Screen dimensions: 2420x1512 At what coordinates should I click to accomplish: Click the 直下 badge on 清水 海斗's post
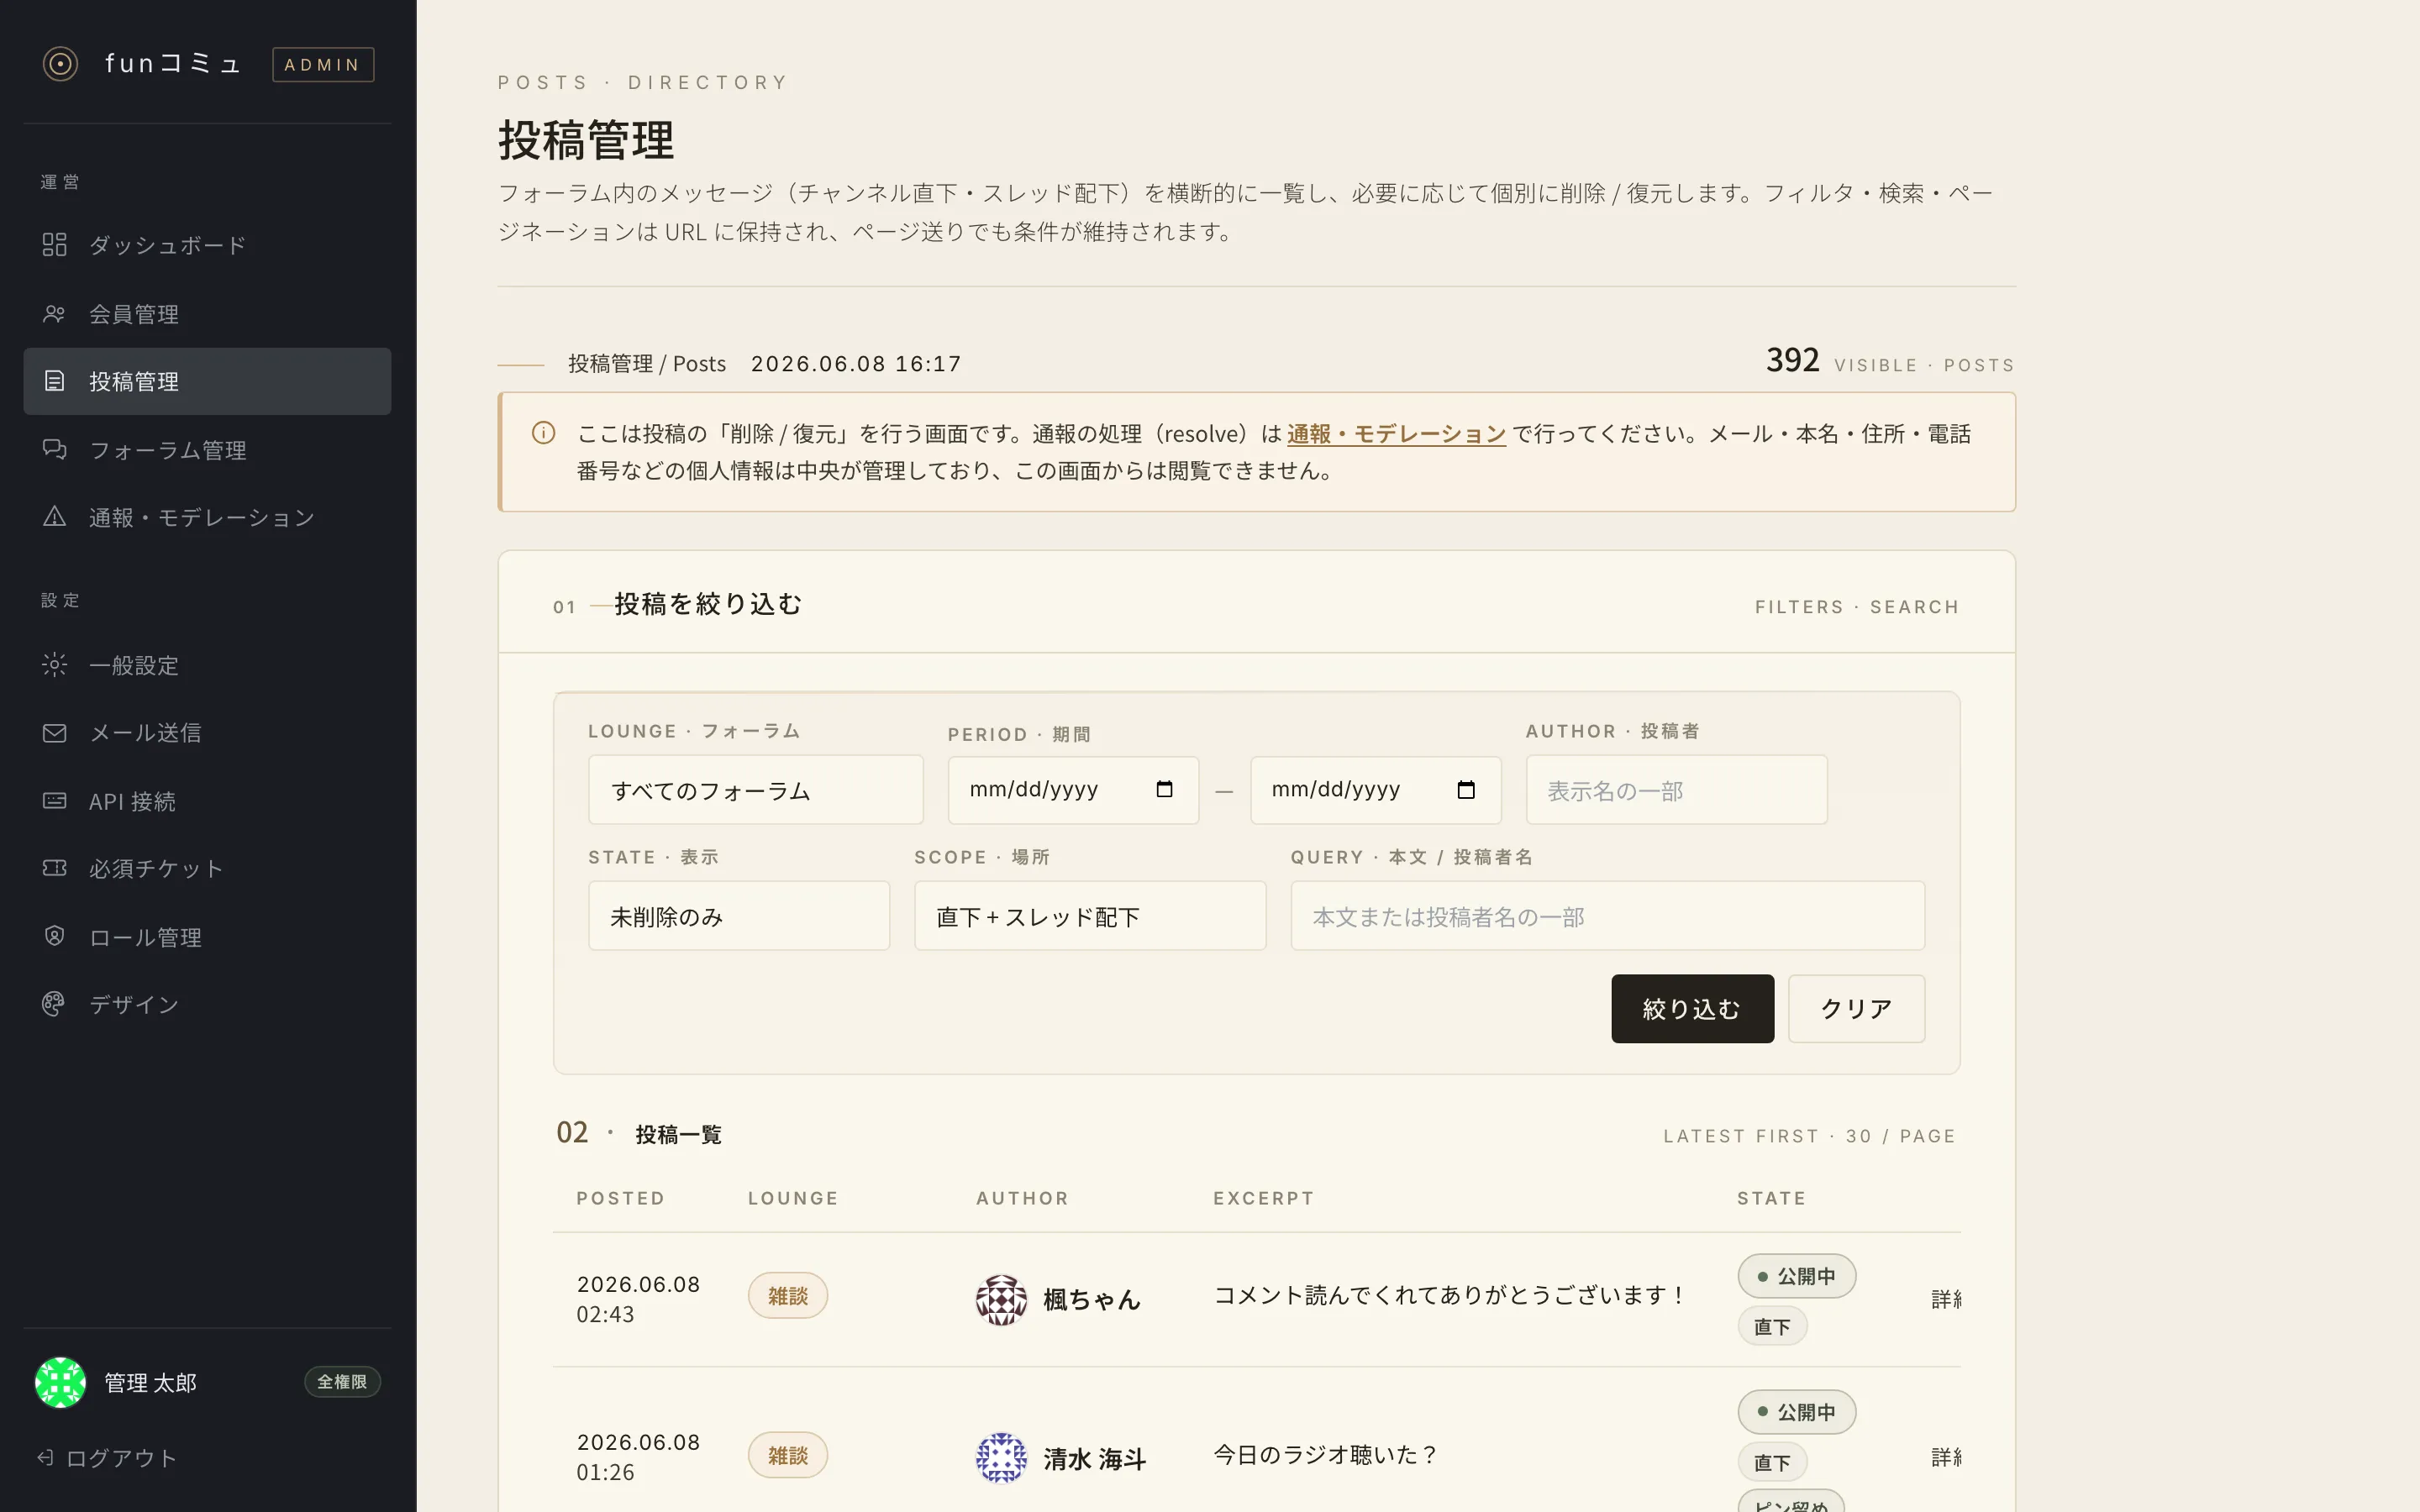tap(1772, 1463)
